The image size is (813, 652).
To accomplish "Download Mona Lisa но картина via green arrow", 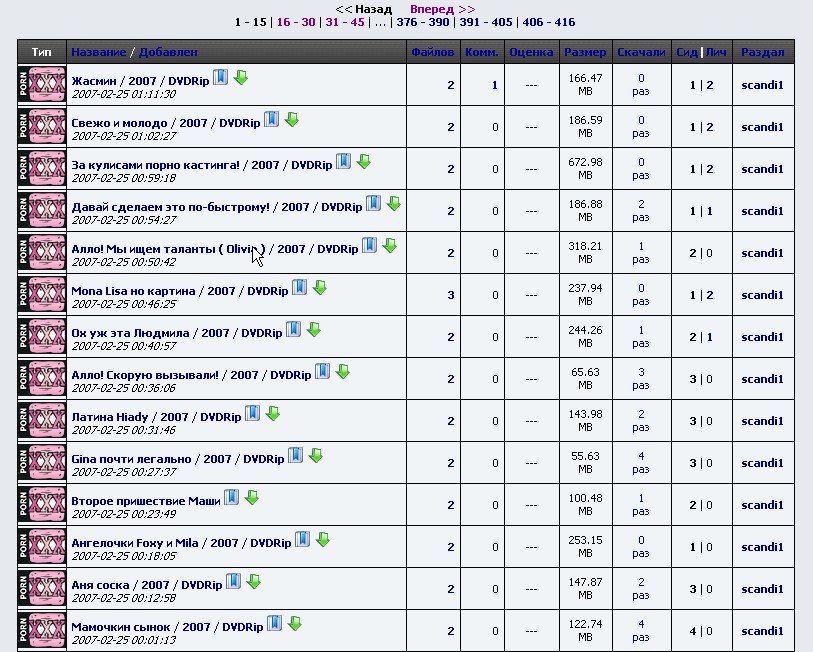I will (320, 287).
